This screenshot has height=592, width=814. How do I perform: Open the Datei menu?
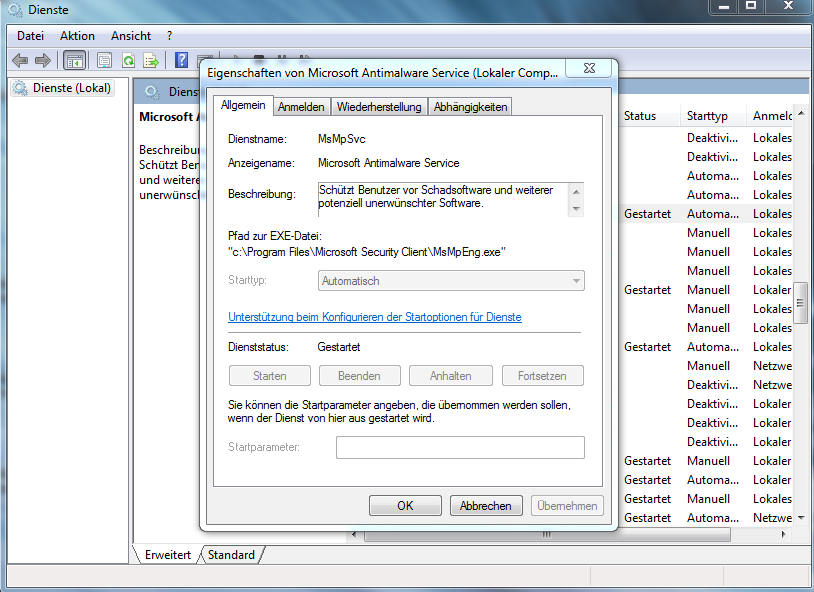(30, 36)
